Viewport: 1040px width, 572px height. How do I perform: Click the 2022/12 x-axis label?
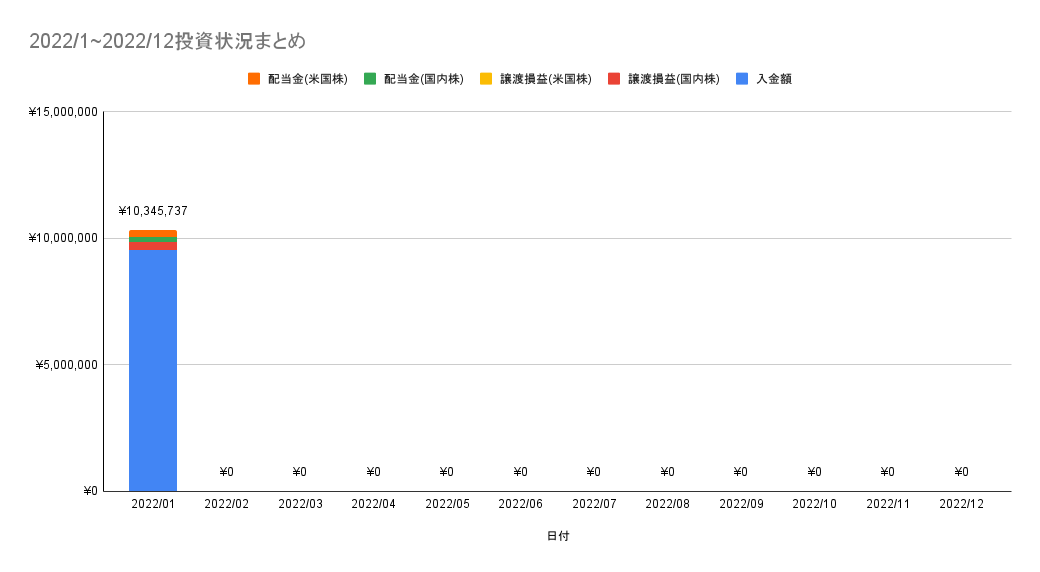(x=962, y=504)
